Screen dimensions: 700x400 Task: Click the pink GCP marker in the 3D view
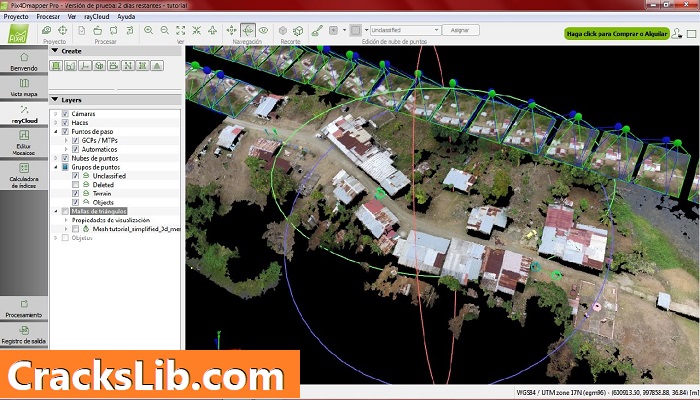point(597,306)
